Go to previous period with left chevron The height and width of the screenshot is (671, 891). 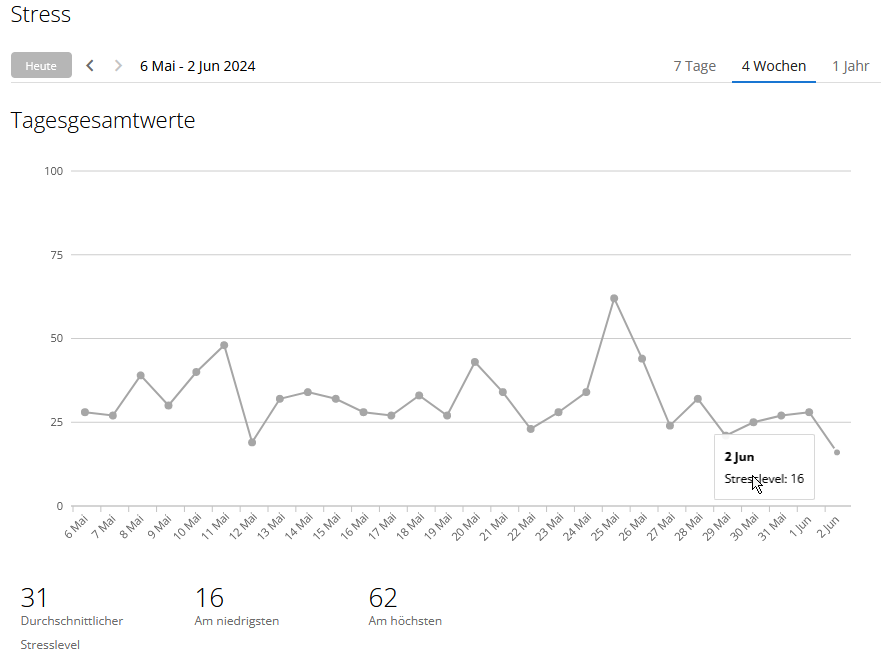(90, 66)
